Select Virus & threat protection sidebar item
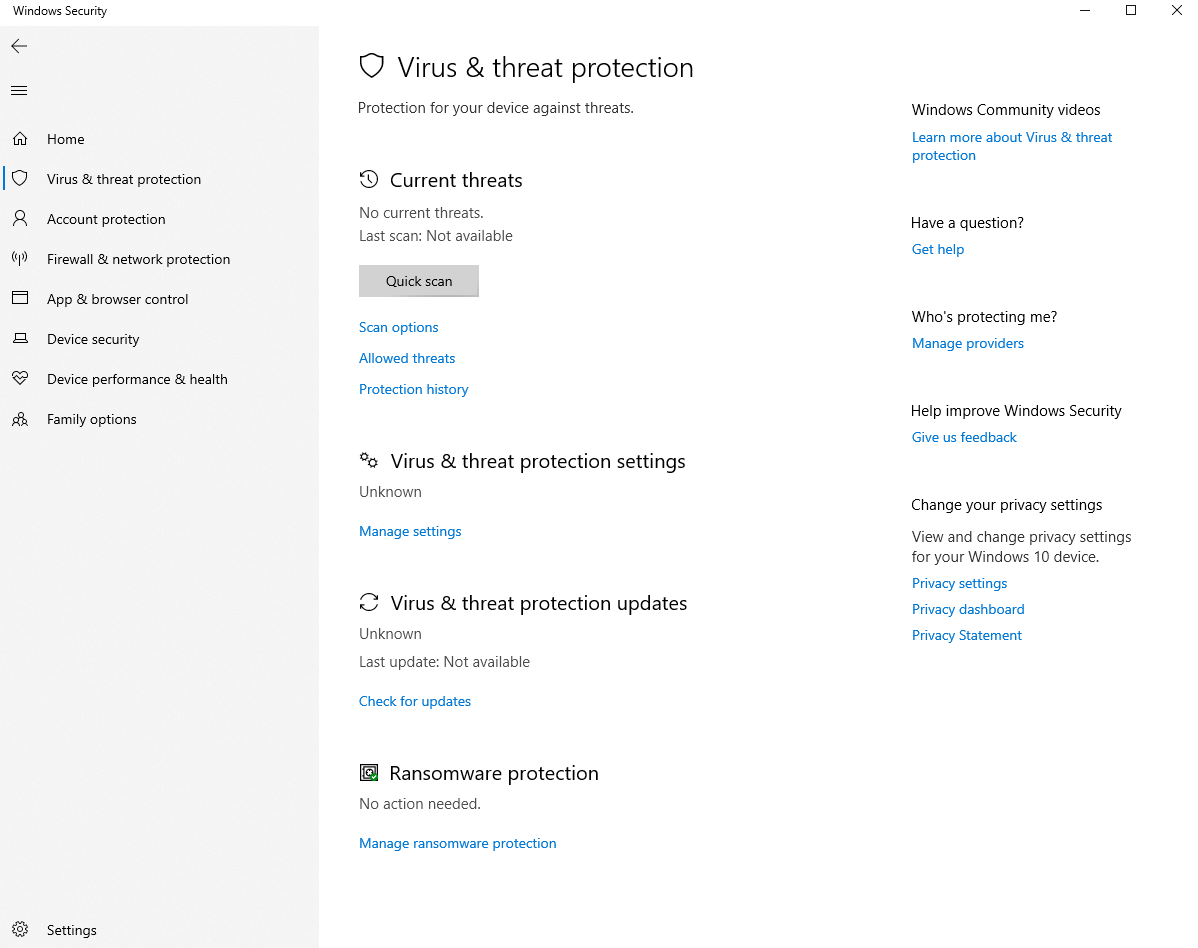Viewport: 1198px width, 948px height. (x=124, y=179)
